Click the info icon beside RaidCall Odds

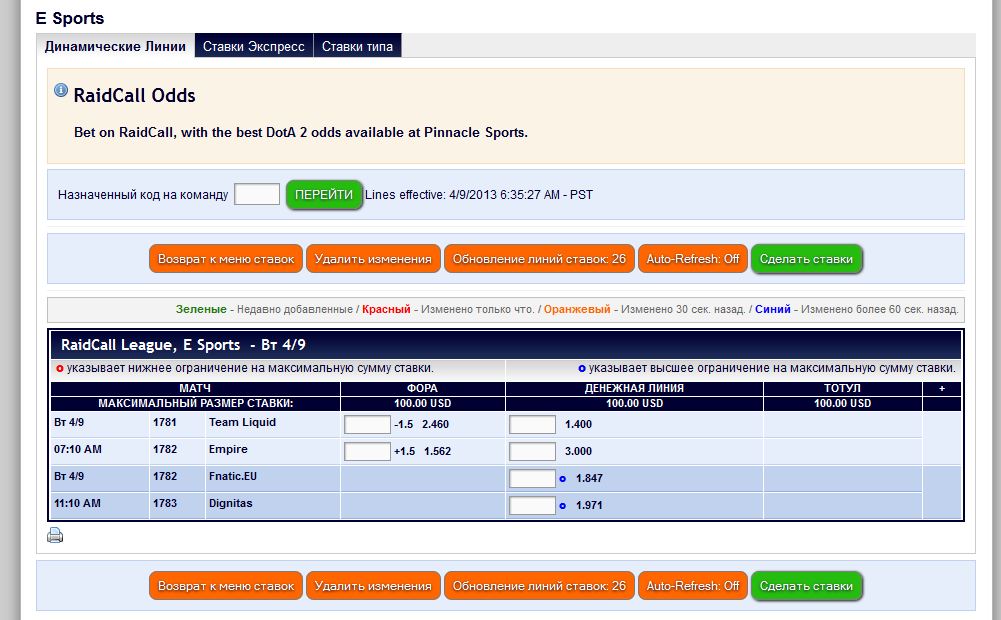(x=61, y=90)
